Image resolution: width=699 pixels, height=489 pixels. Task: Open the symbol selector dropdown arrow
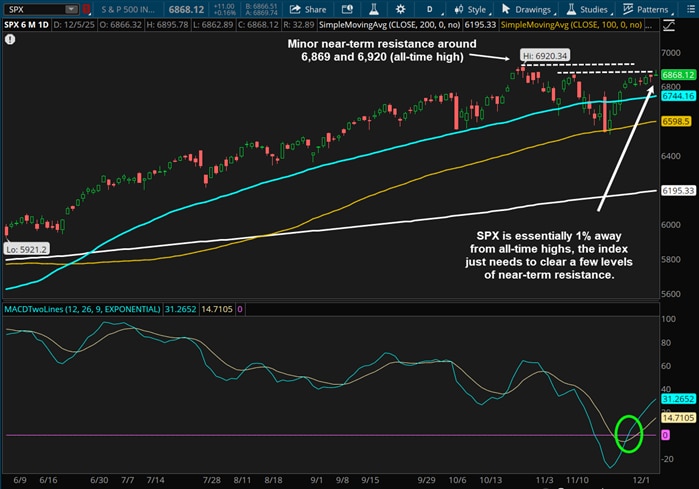[x=71, y=9]
